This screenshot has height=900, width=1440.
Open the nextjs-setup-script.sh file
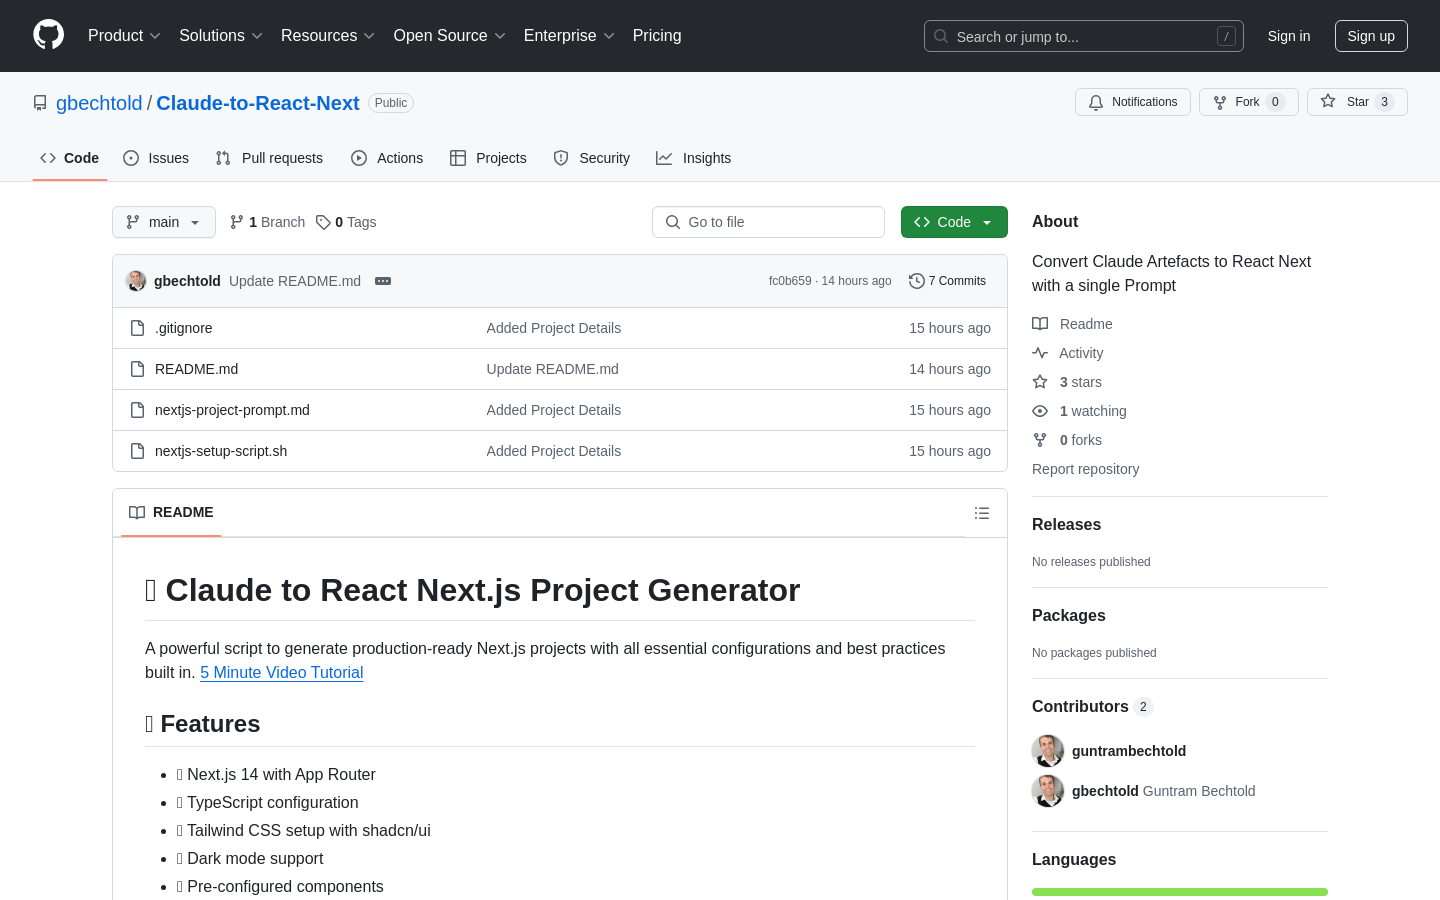coord(221,451)
